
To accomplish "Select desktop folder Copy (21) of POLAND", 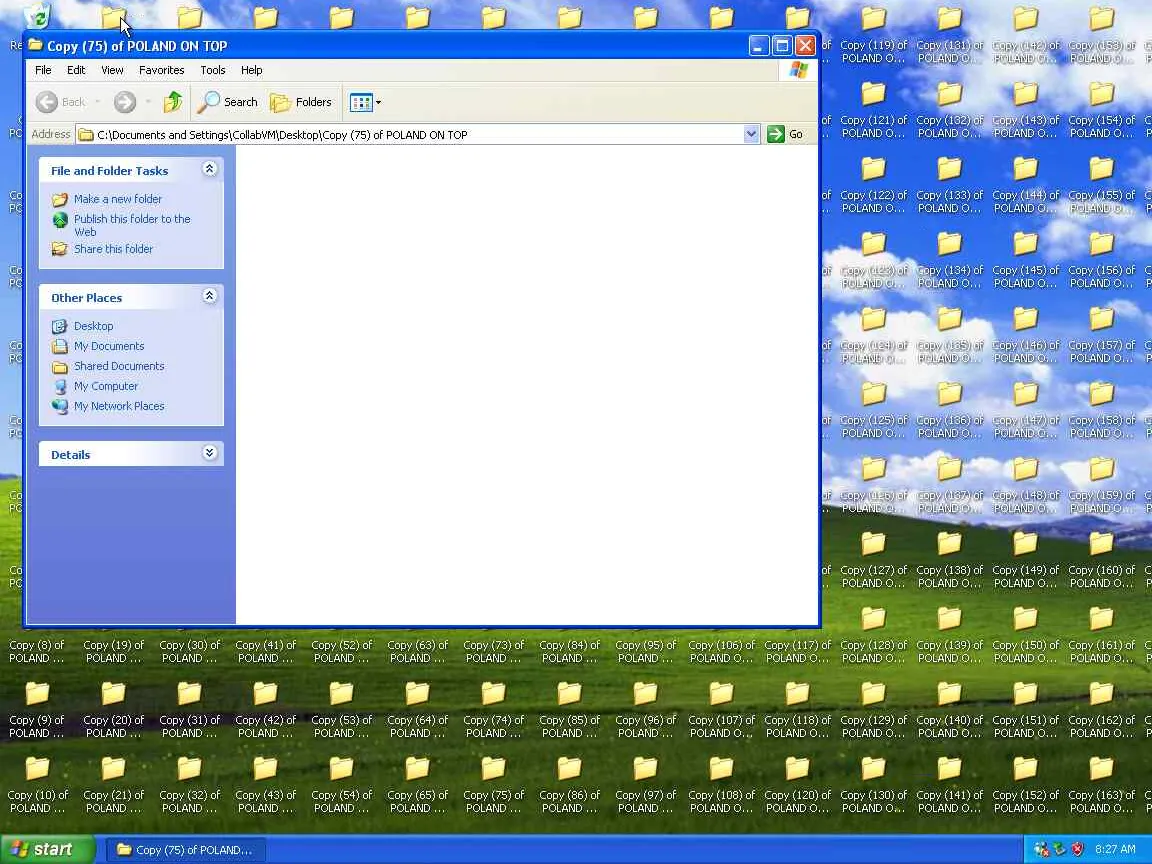I will (113, 785).
